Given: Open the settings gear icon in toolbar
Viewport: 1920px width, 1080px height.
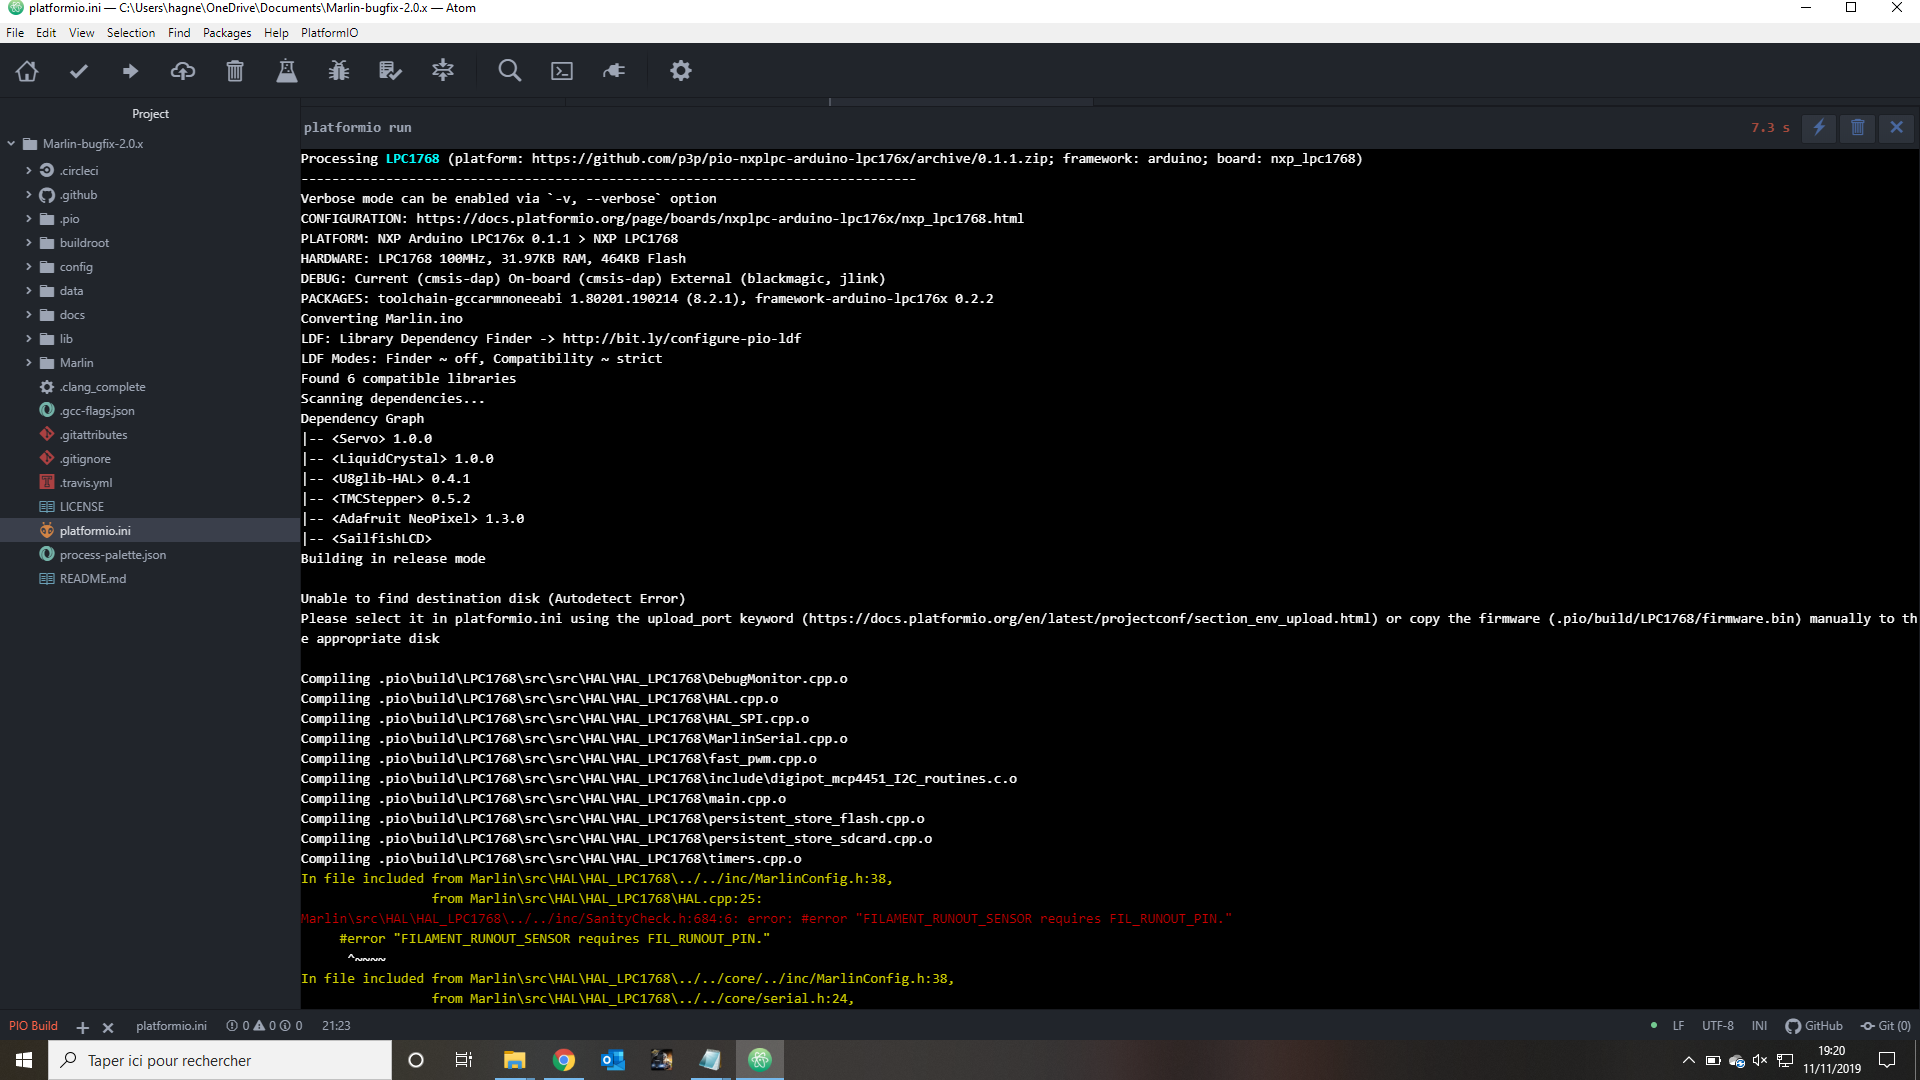Looking at the screenshot, I should click(681, 71).
